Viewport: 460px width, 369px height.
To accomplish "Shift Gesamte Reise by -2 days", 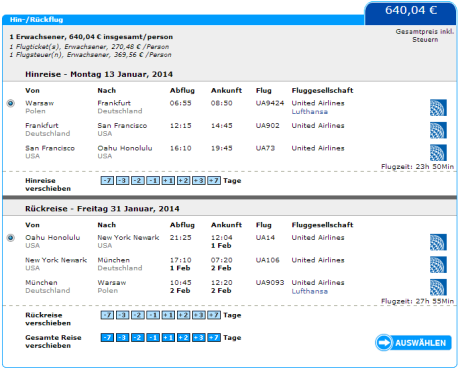I will [138, 338].
